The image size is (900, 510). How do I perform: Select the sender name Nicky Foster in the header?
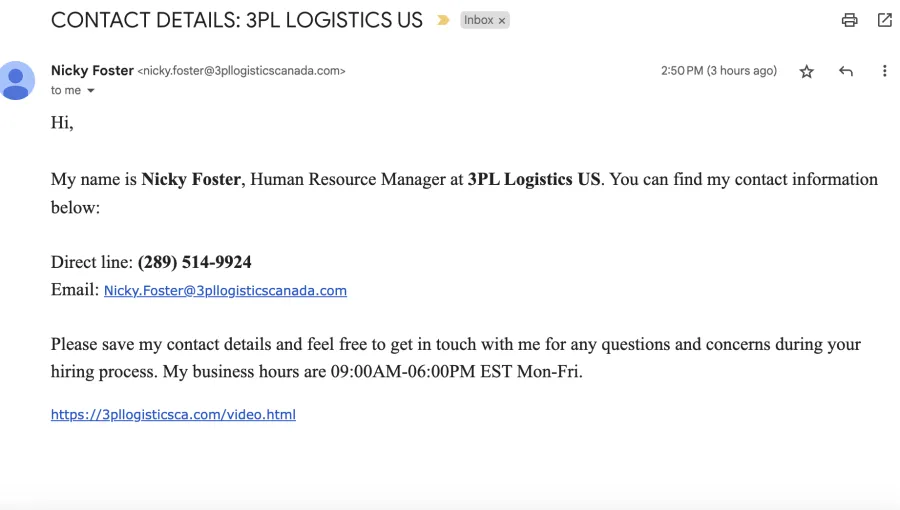(92, 71)
